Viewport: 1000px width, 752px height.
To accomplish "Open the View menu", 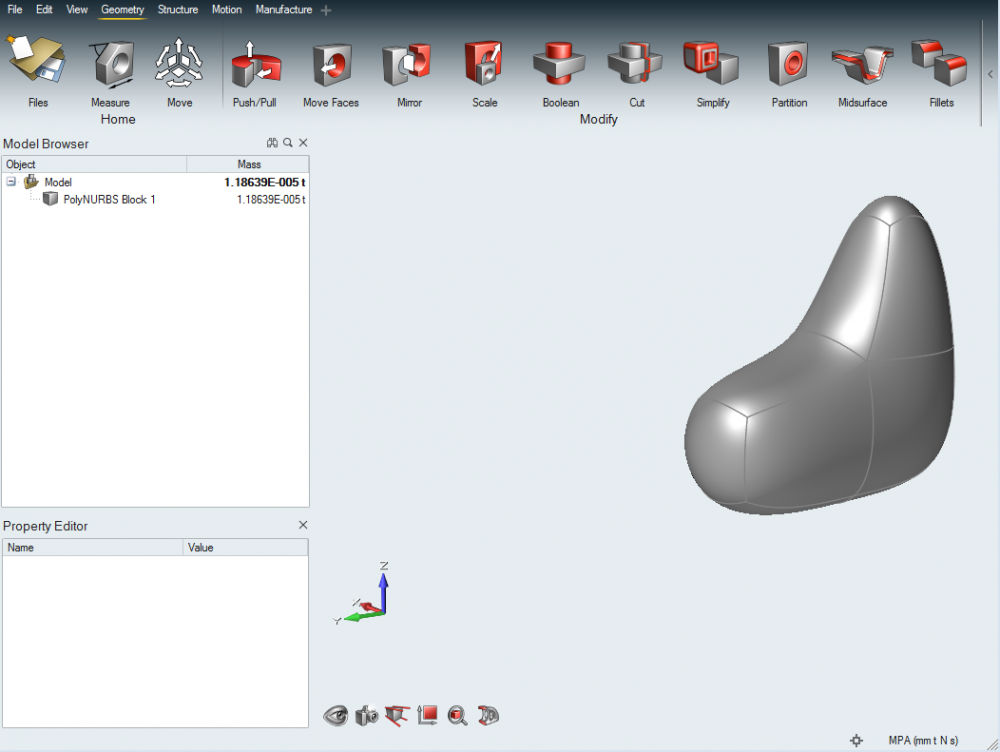I will (x=77, y=10).
